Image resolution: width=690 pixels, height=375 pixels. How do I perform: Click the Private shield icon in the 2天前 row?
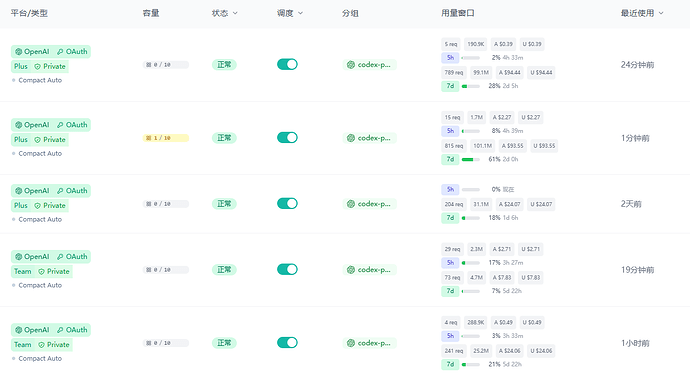point(37,206)
